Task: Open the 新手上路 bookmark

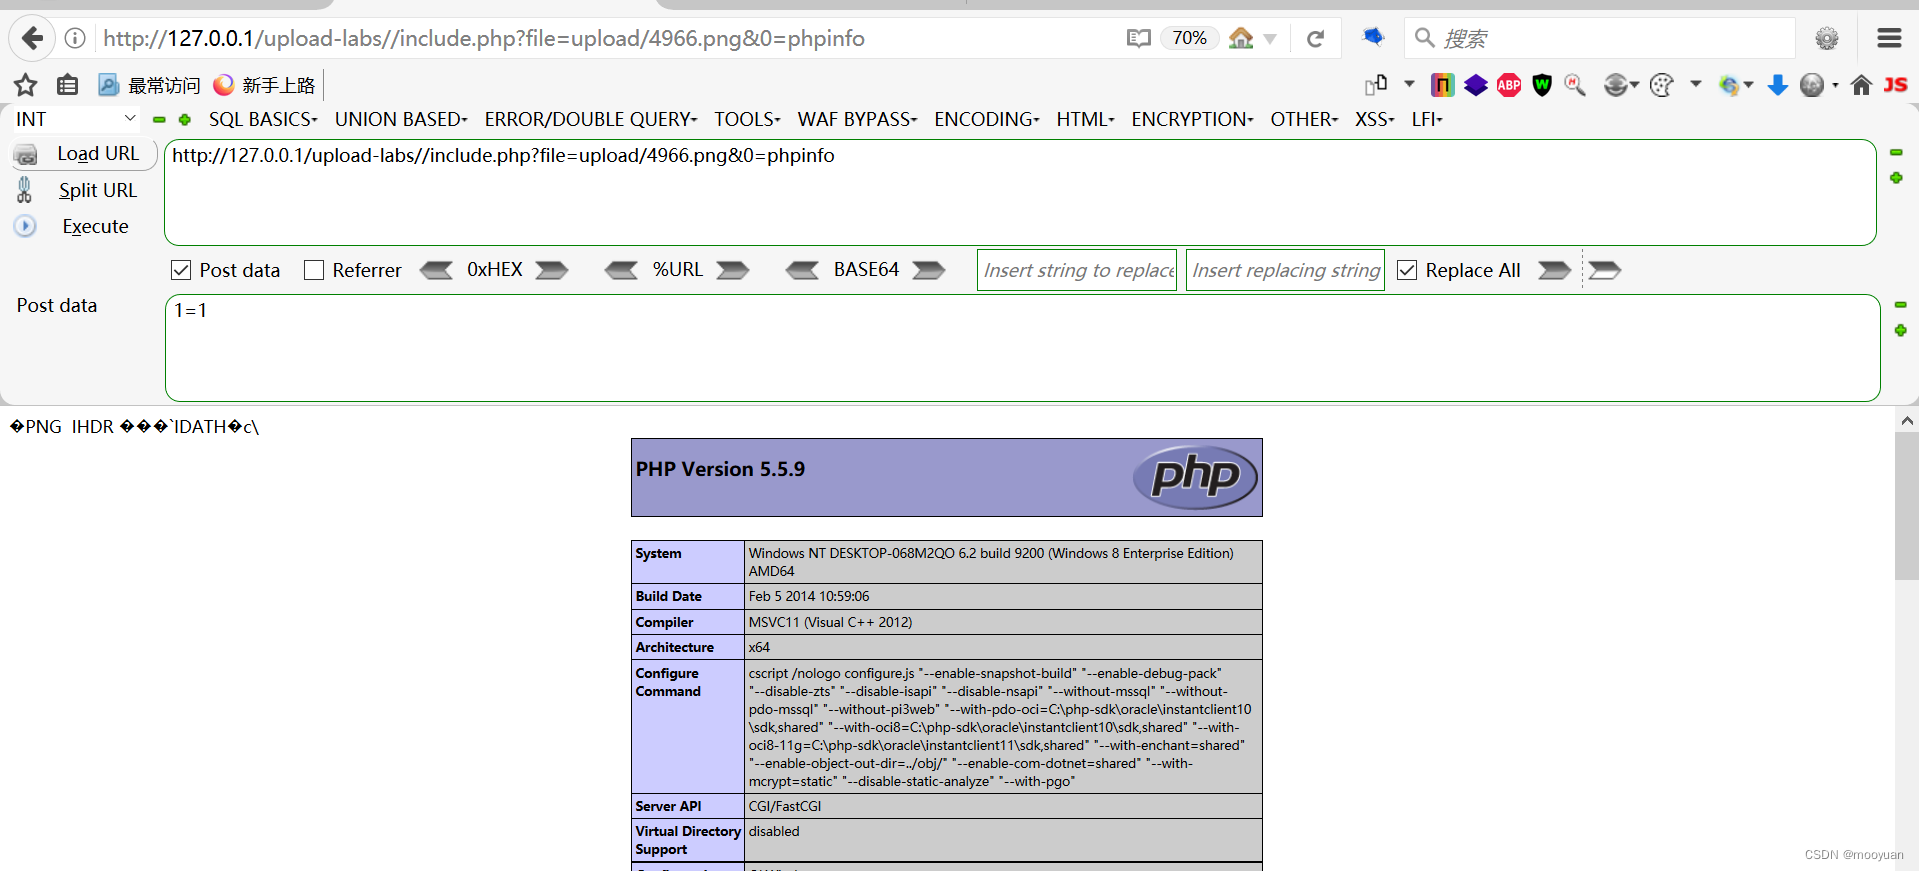Action: (264, 85)
